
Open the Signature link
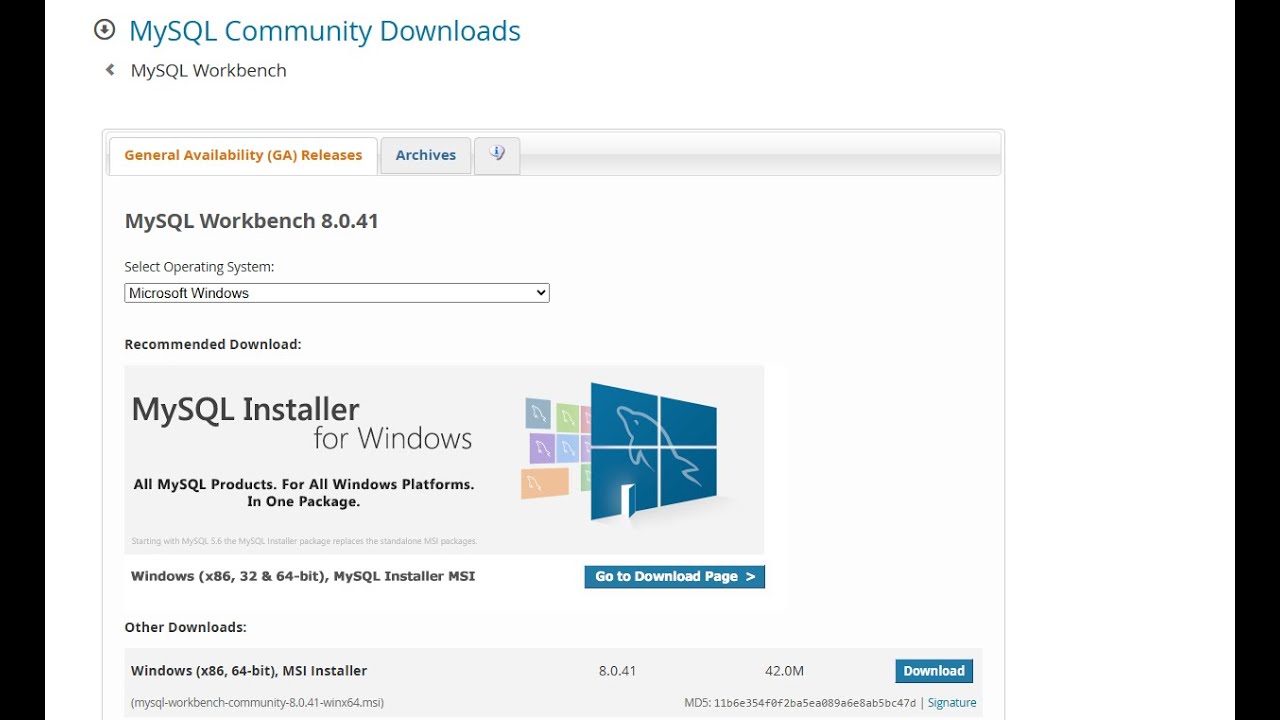[x=952, y=703]
